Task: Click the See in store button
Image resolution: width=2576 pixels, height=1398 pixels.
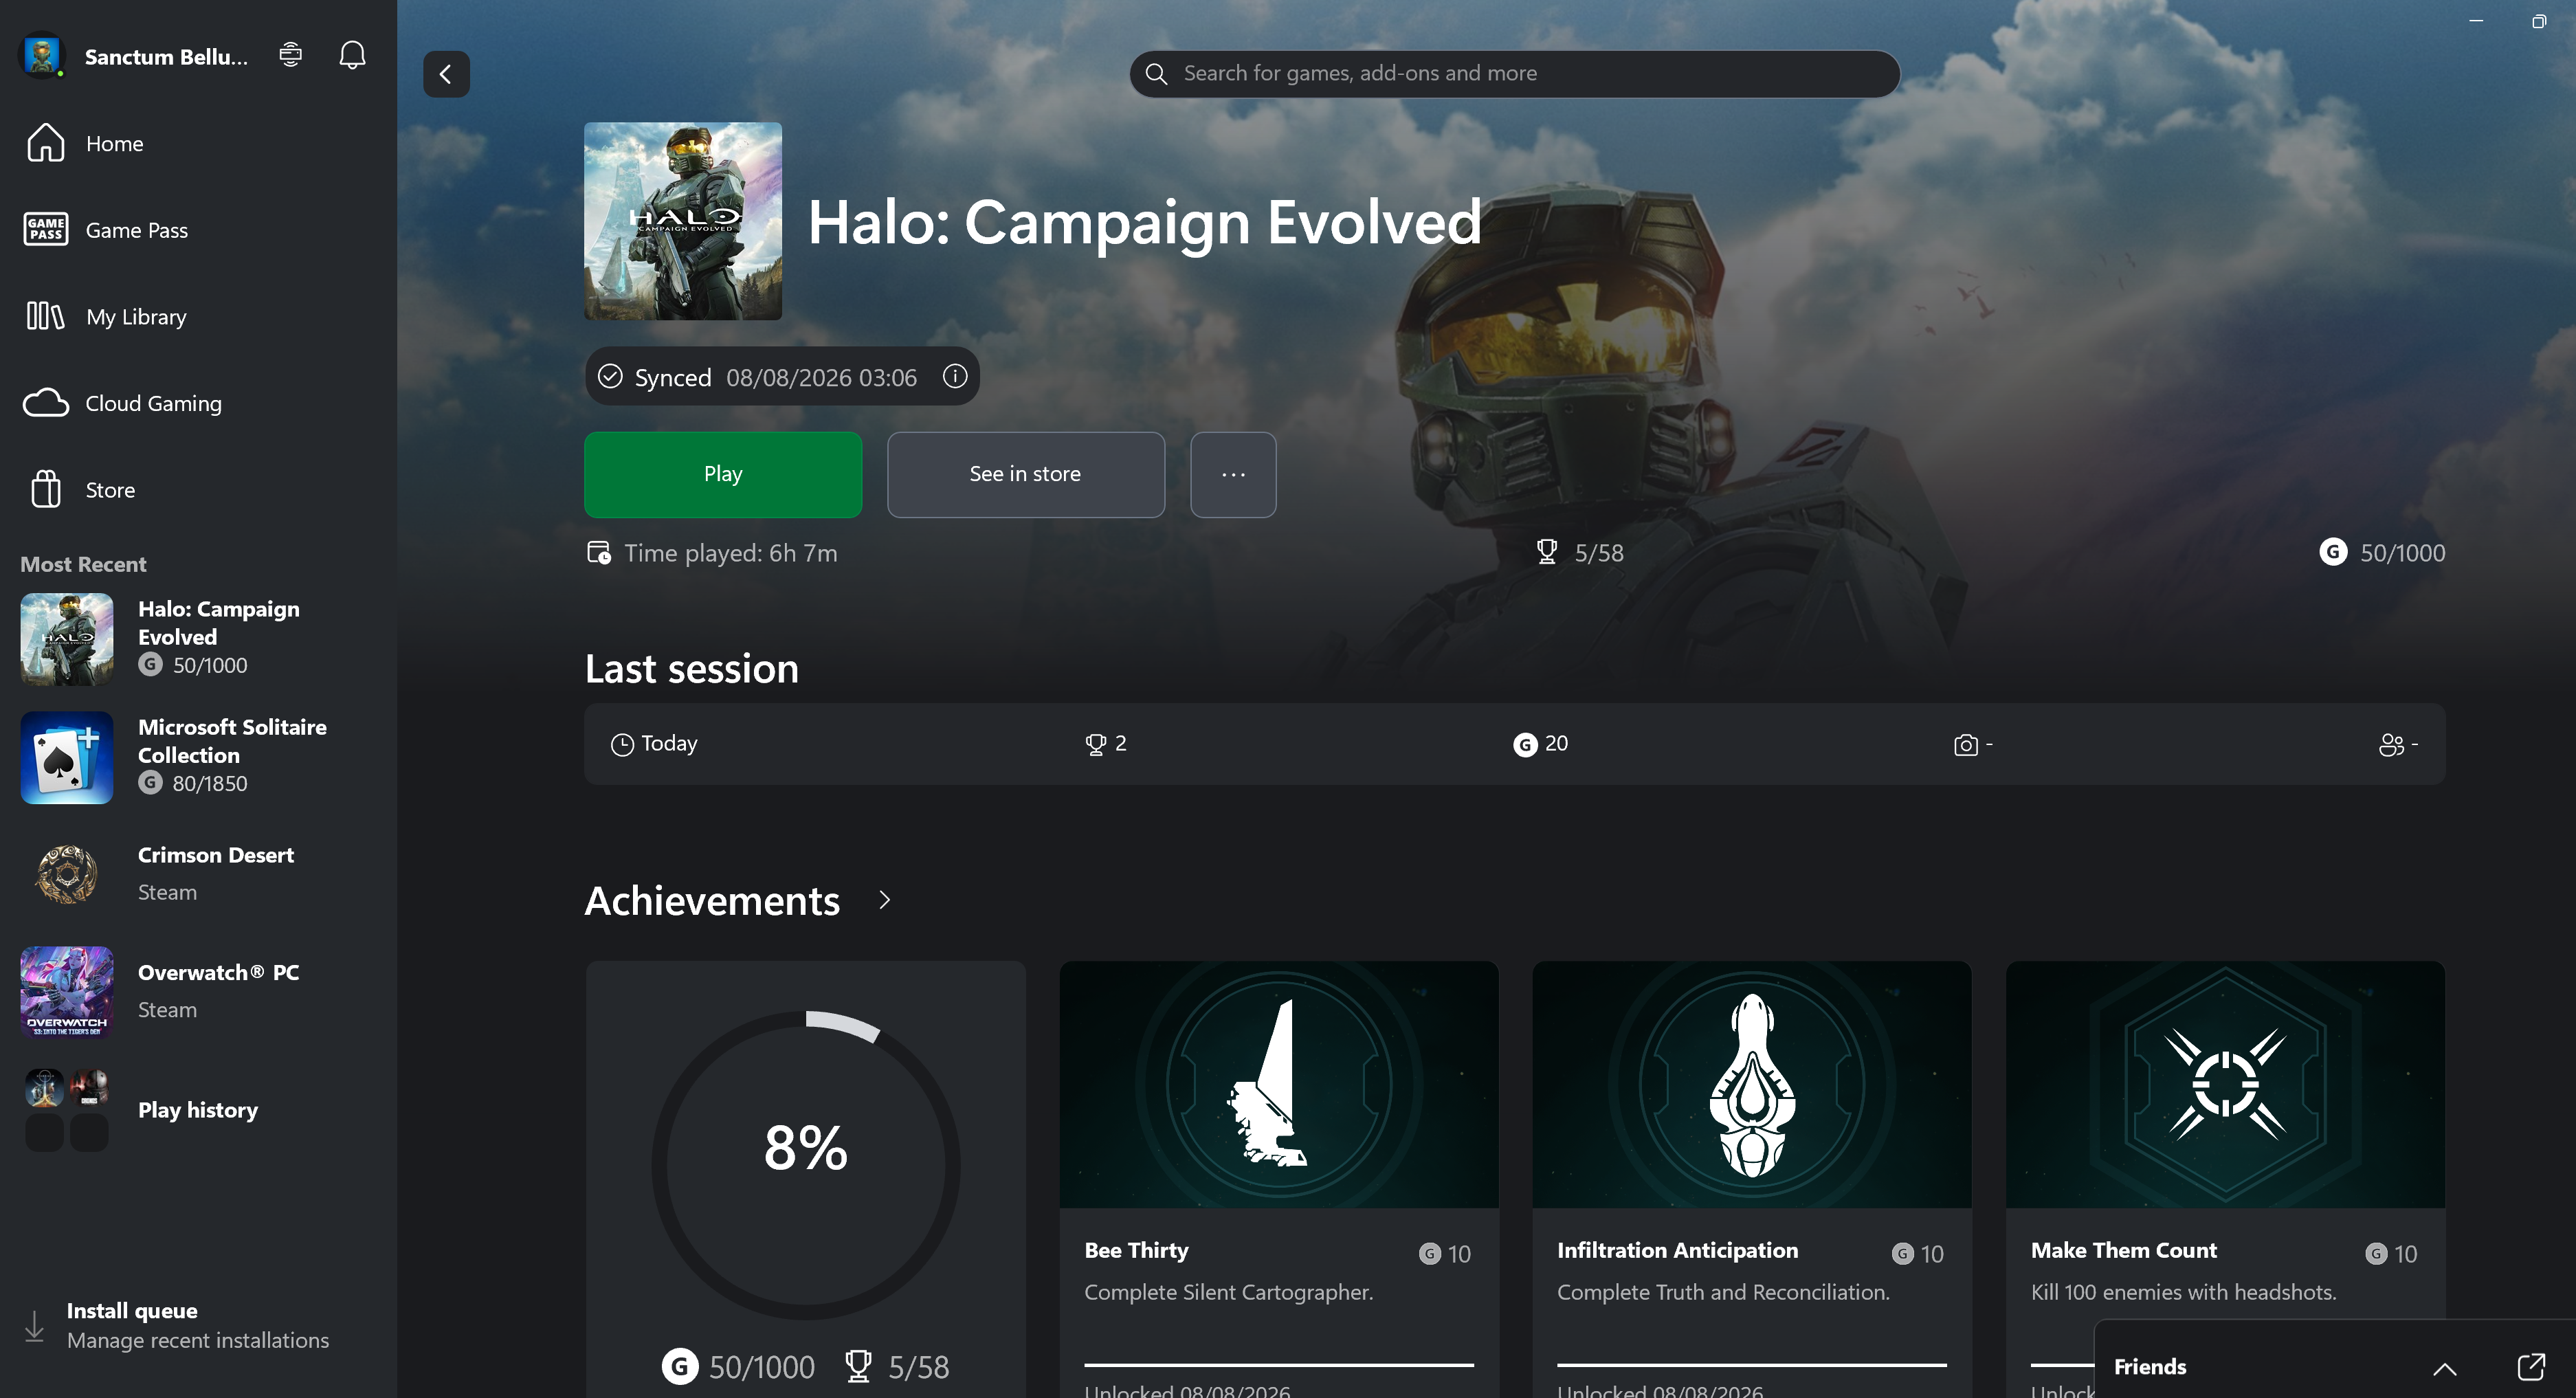Action: 1026,475
